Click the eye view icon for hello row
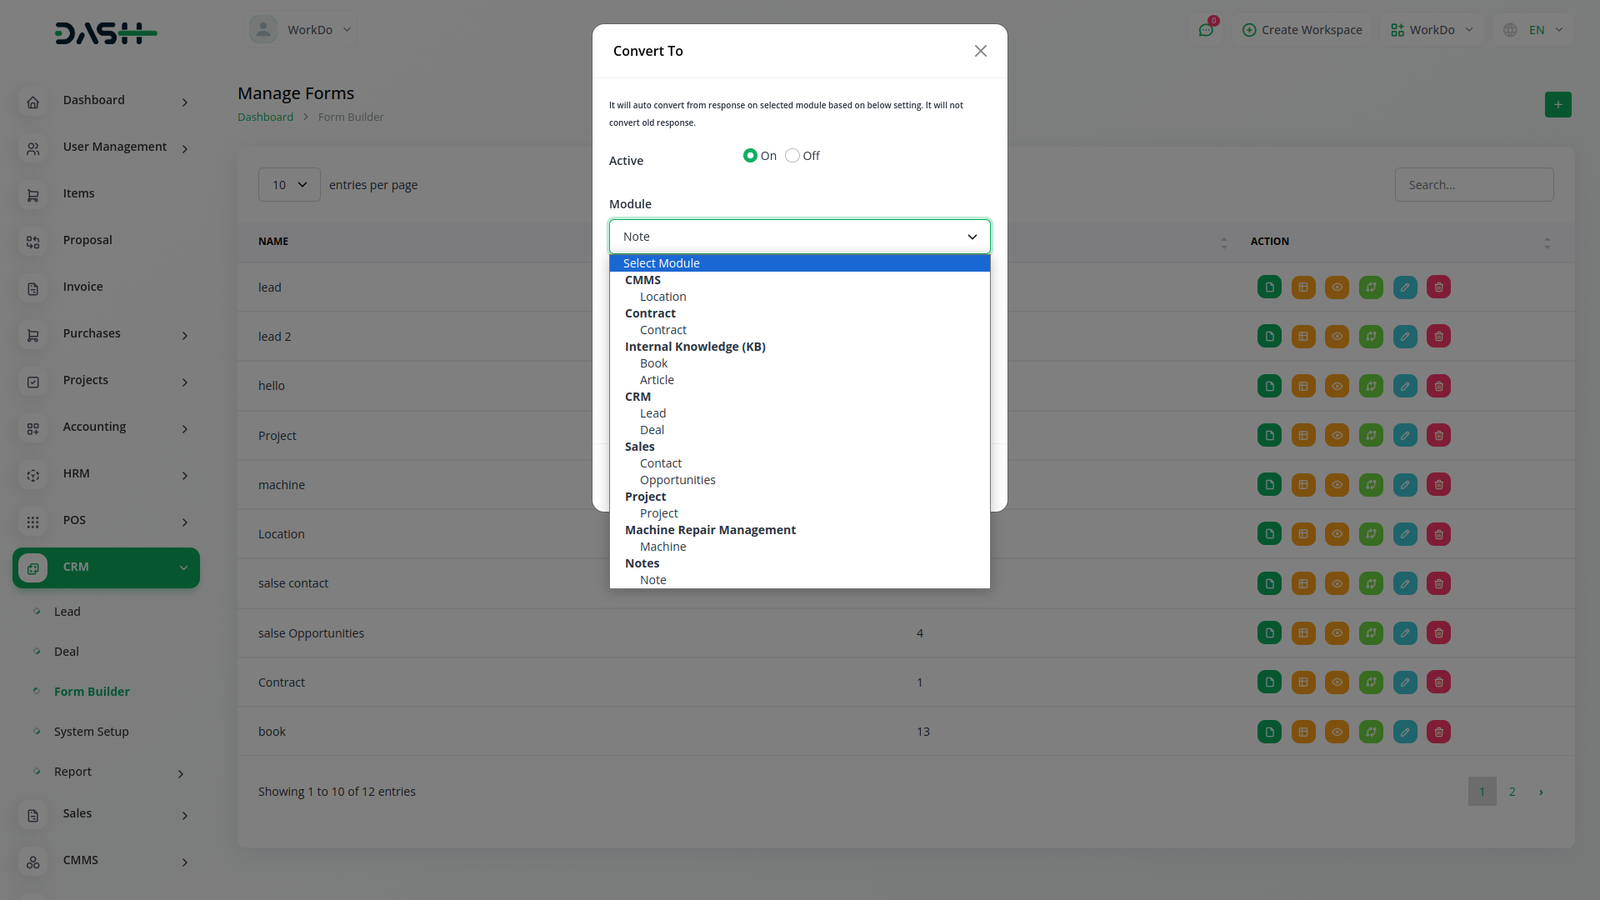Viewport: 1600px width, 900px height. (x=1337, y=386)
